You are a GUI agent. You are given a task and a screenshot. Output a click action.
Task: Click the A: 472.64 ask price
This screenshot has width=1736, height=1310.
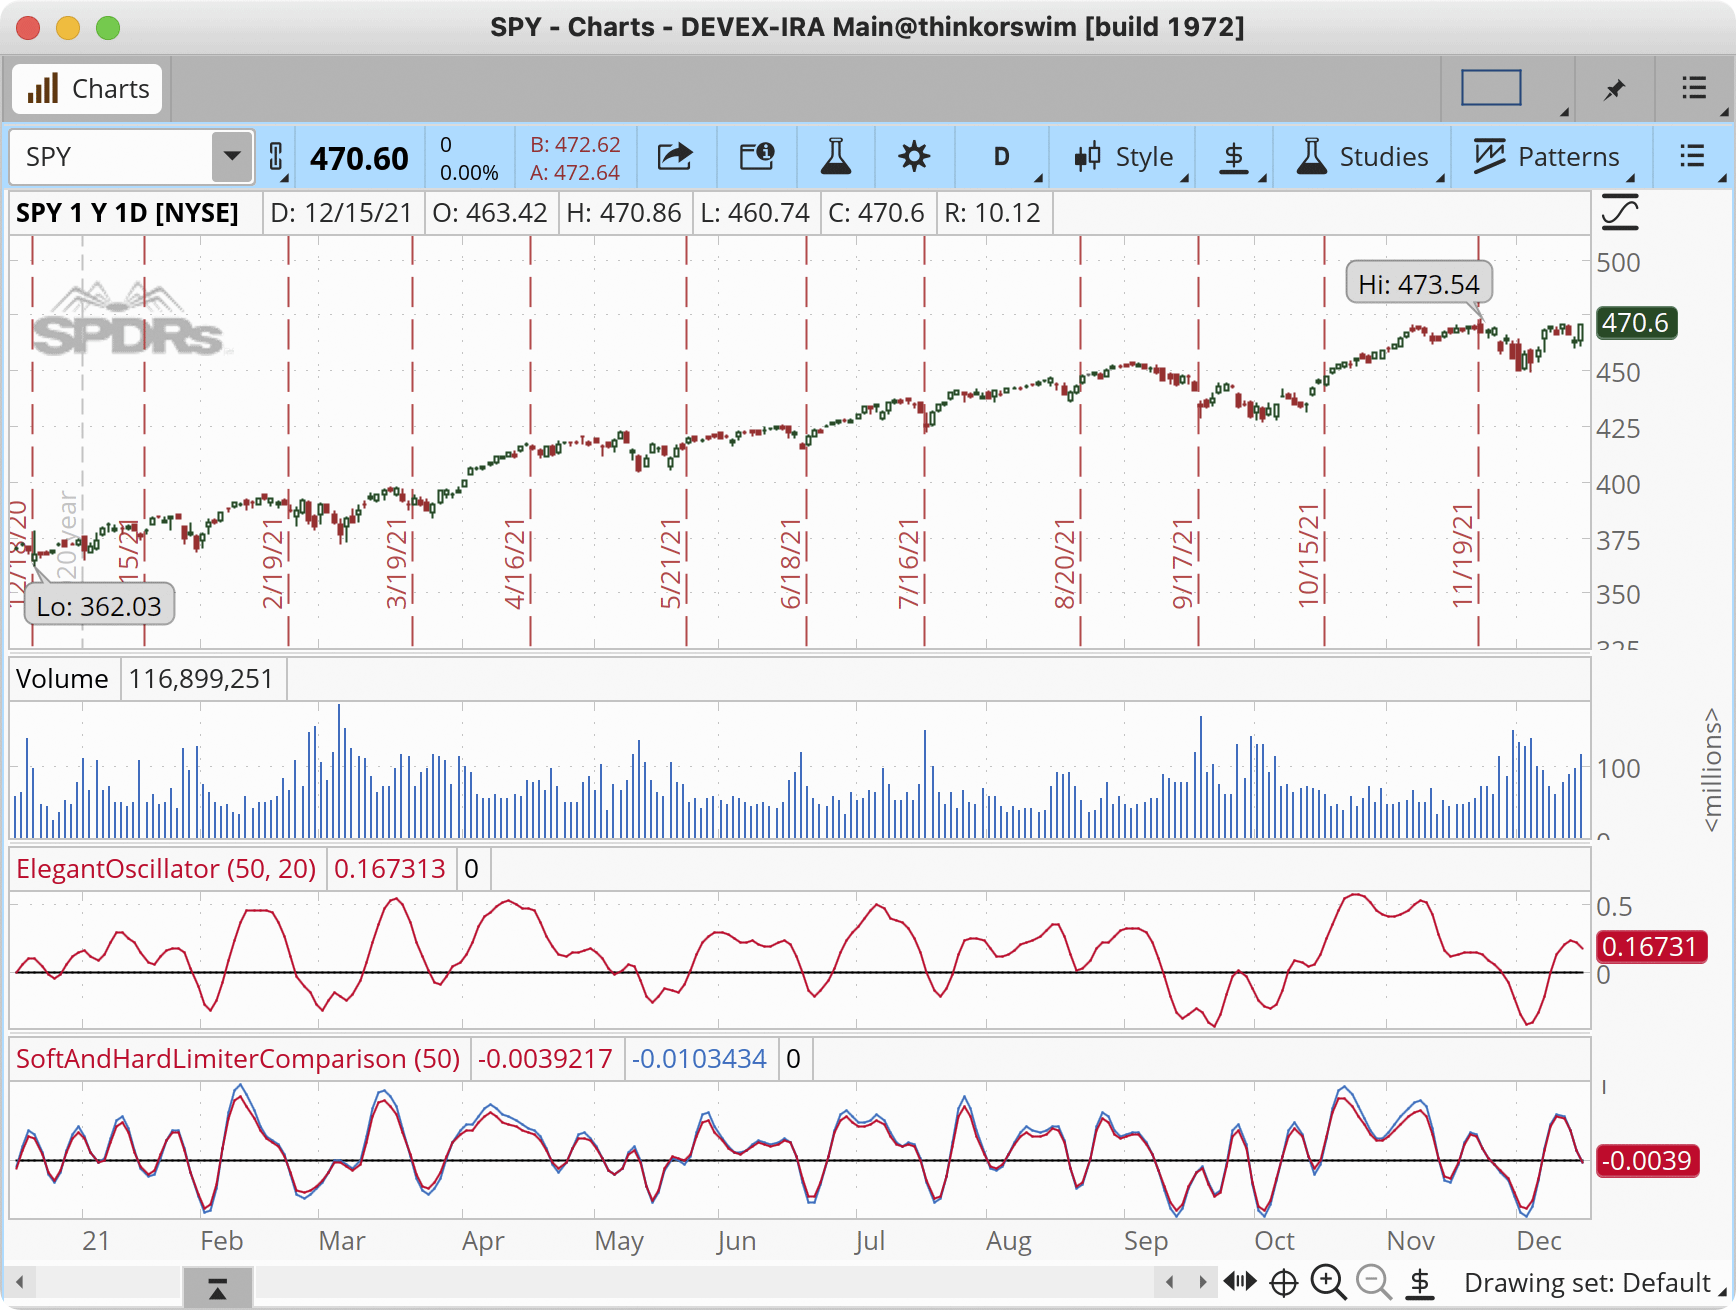575,172
